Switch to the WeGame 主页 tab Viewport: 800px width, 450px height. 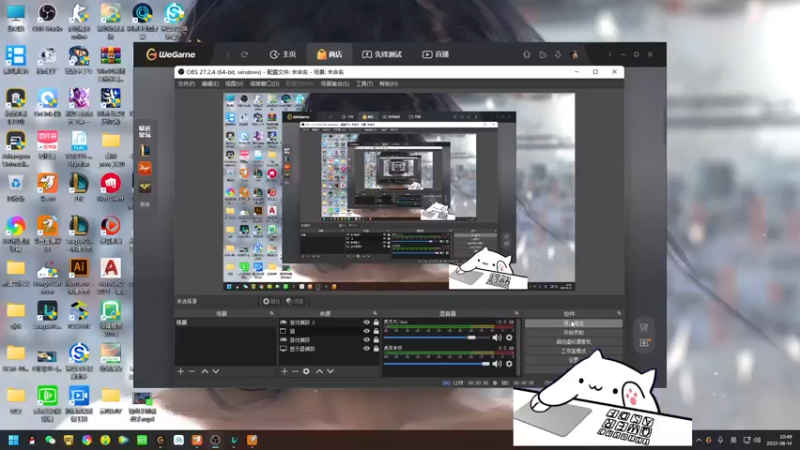click(x=283, y=54)
